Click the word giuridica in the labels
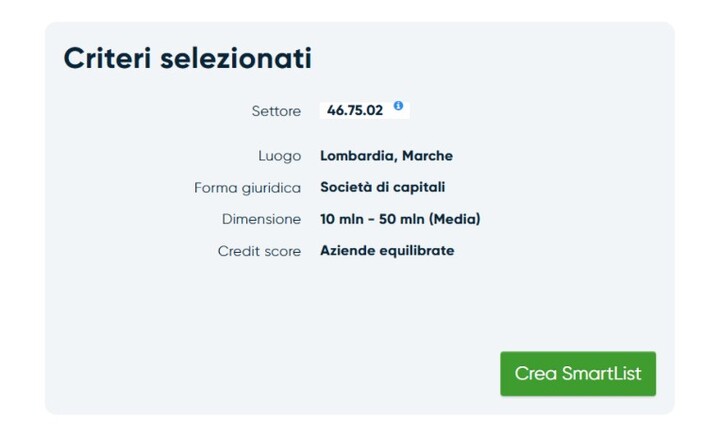 [x=271, y=188]
